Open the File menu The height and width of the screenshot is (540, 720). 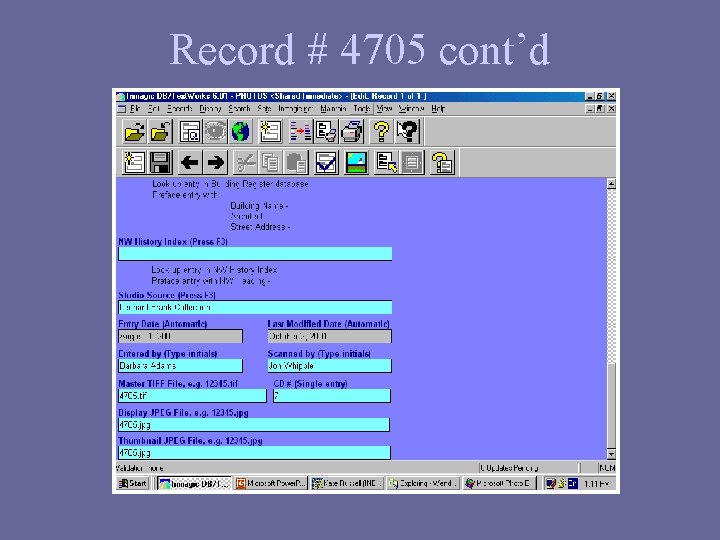pyautogui.click(x=135, y=109)
